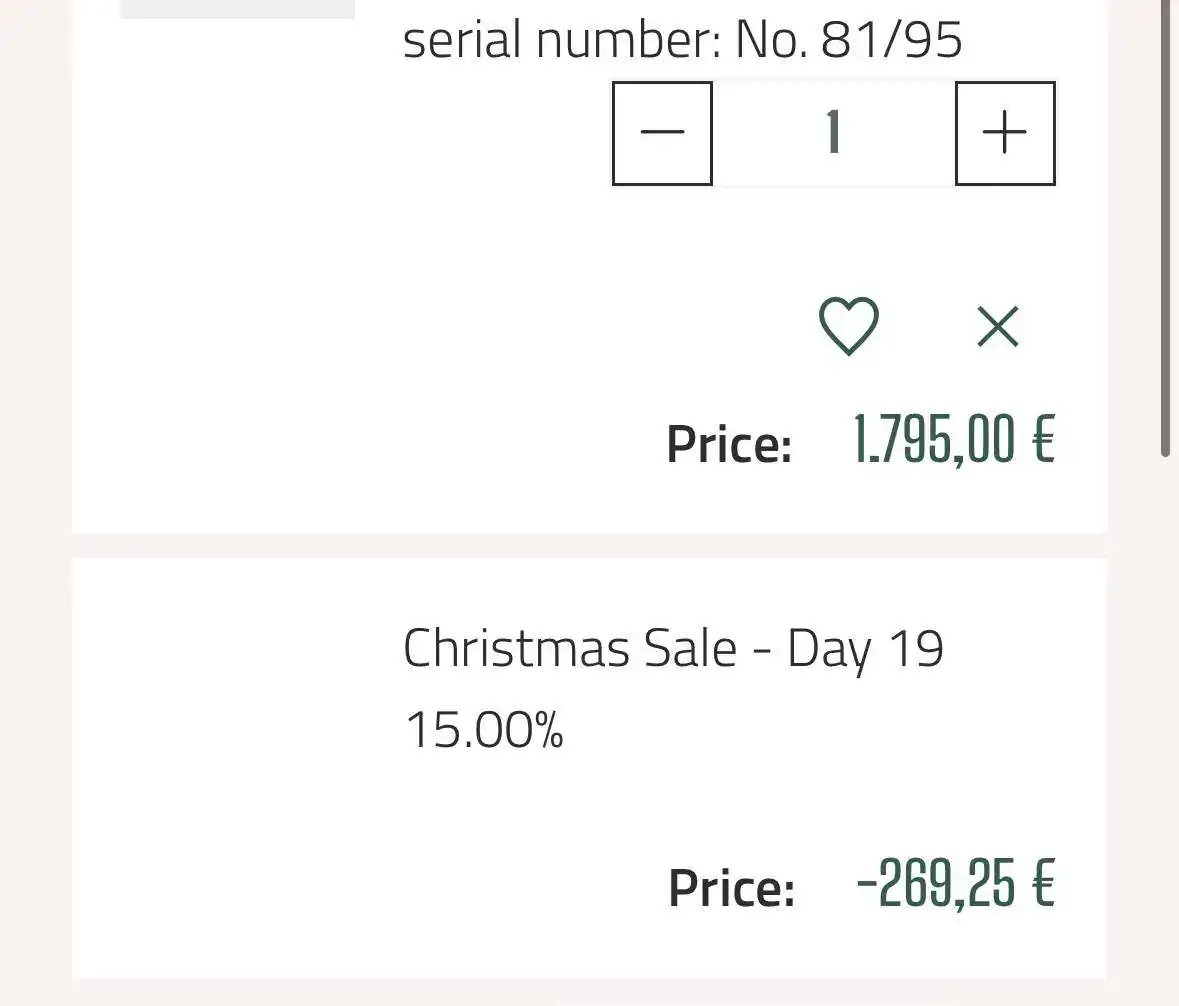
Task: Click the blank space under the quantity stepper
Action: click(x=834, y=233)
